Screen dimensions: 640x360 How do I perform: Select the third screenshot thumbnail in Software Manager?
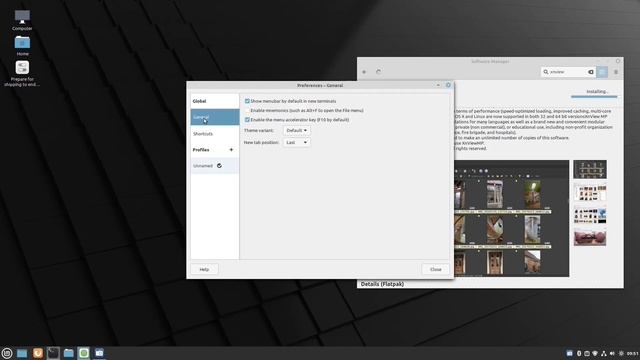[x=590, y=215]
